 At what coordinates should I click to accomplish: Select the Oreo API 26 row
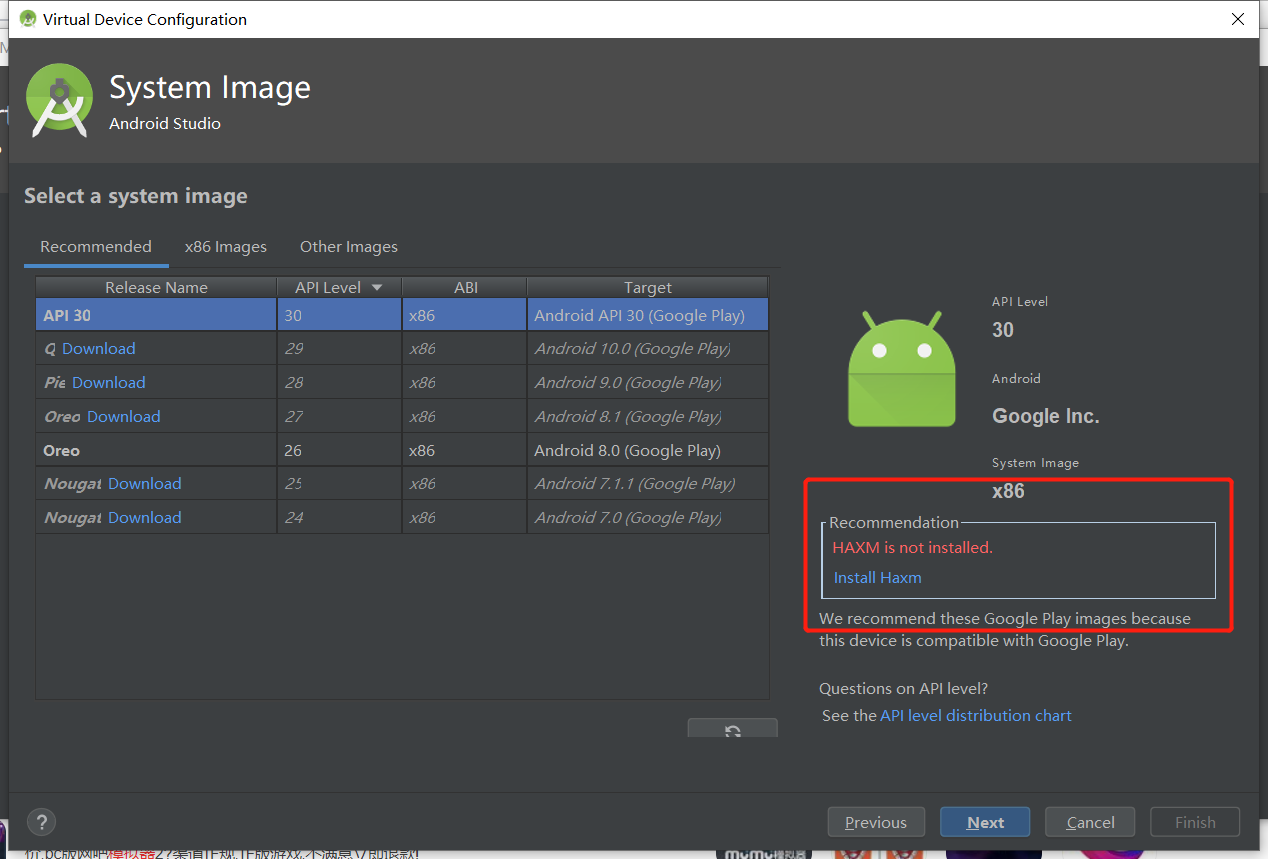tap(402, 450)
